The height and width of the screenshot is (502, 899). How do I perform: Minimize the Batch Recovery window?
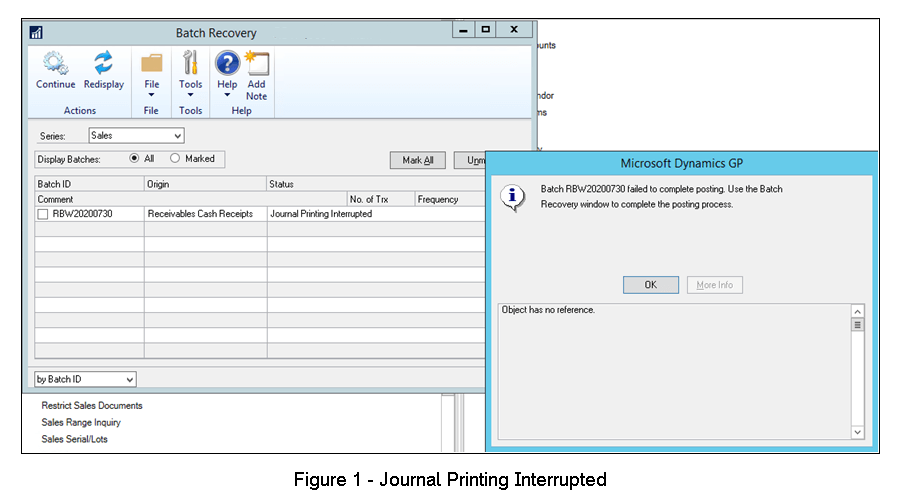click(x=463, y=29)
